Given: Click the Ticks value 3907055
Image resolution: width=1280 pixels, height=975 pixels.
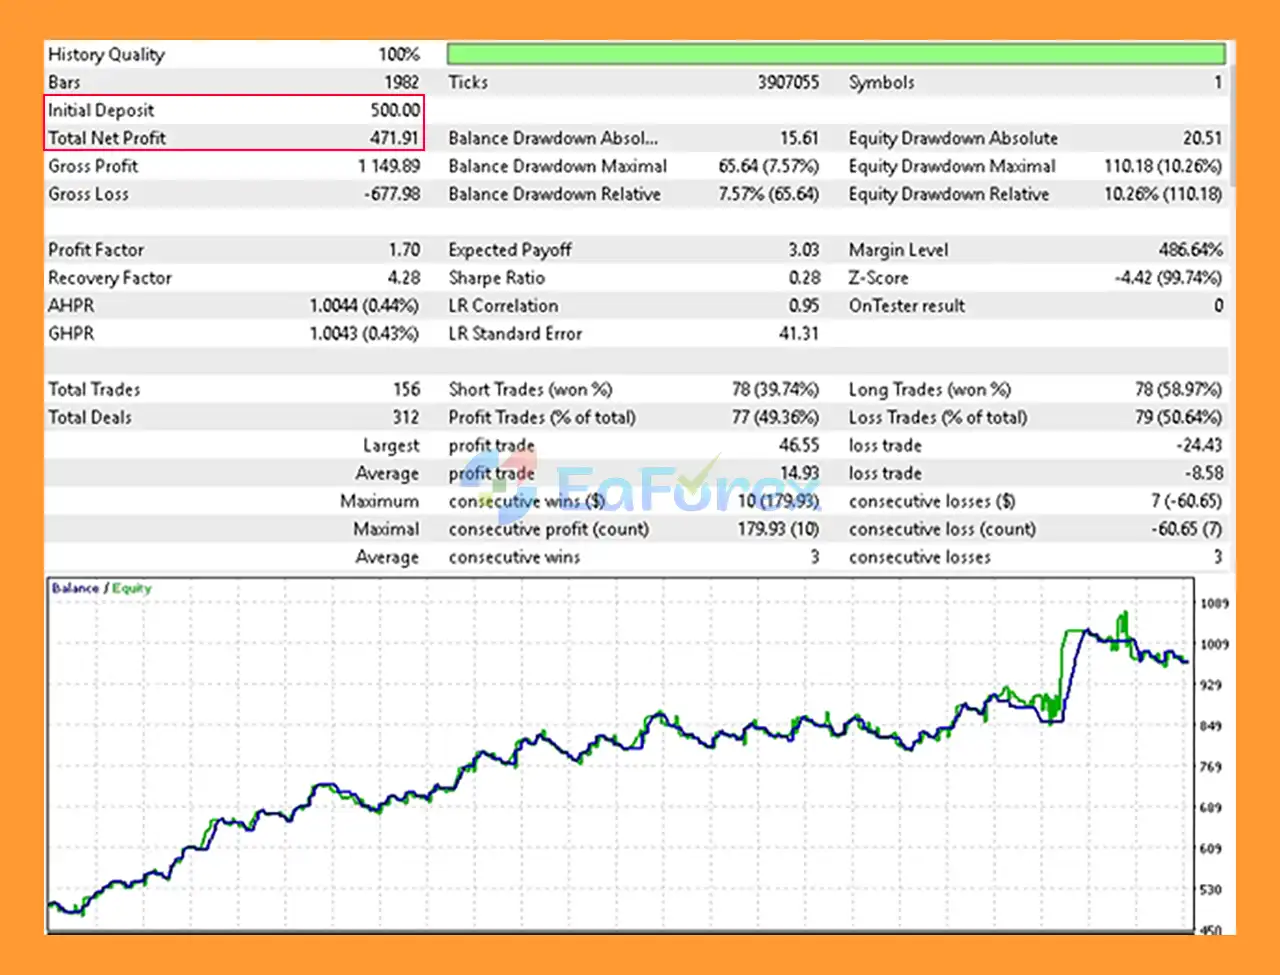Looking at the screenshot, I should [x=787, y=82].
